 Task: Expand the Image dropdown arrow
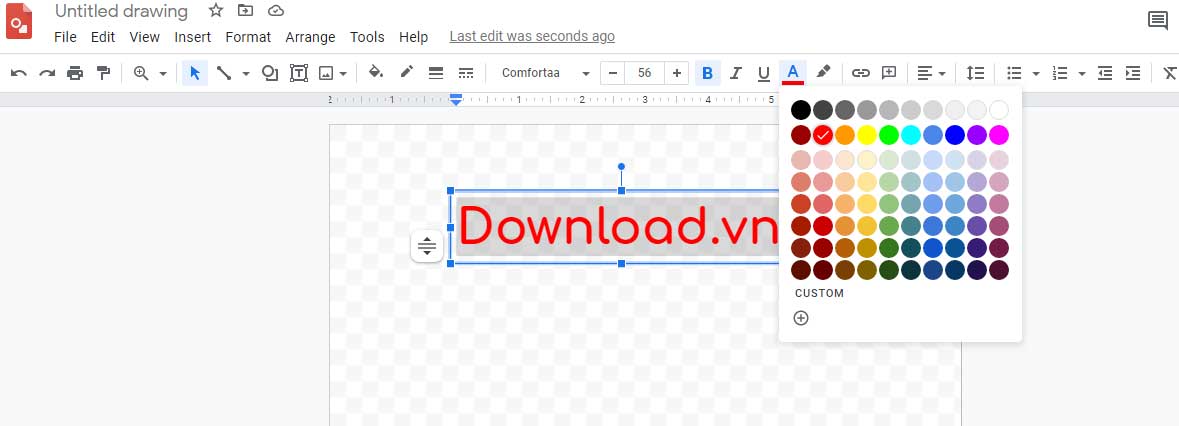[343, 74]
